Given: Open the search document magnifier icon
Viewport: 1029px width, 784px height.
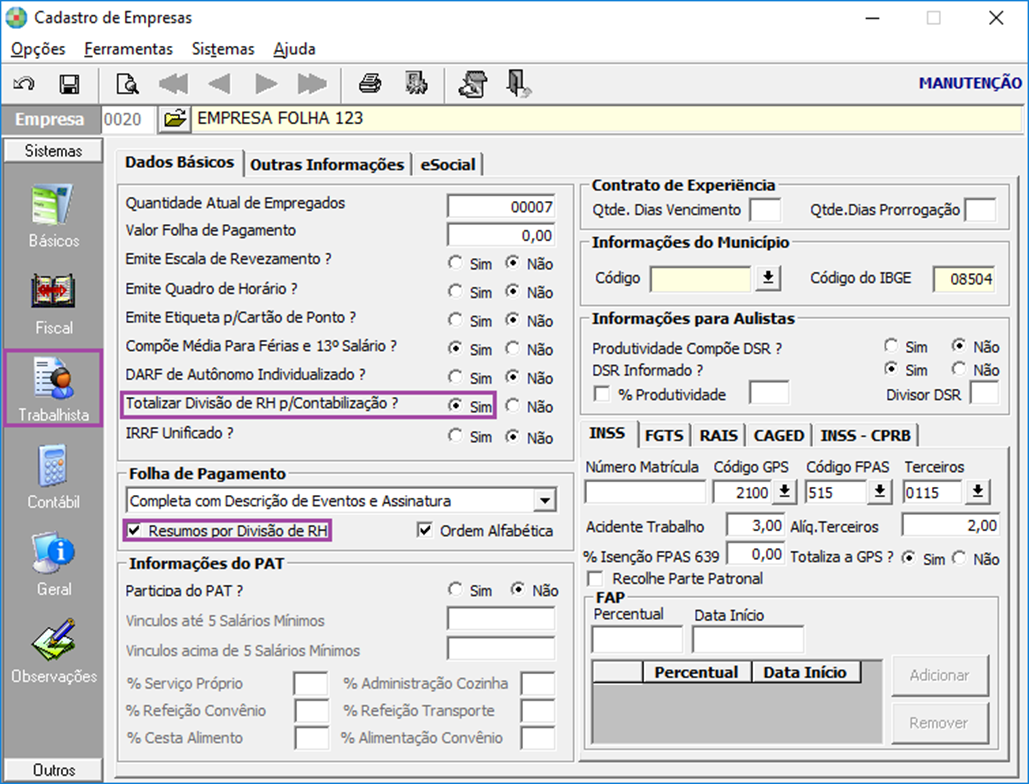Looking at the screenshot, I should pos(127,84).
